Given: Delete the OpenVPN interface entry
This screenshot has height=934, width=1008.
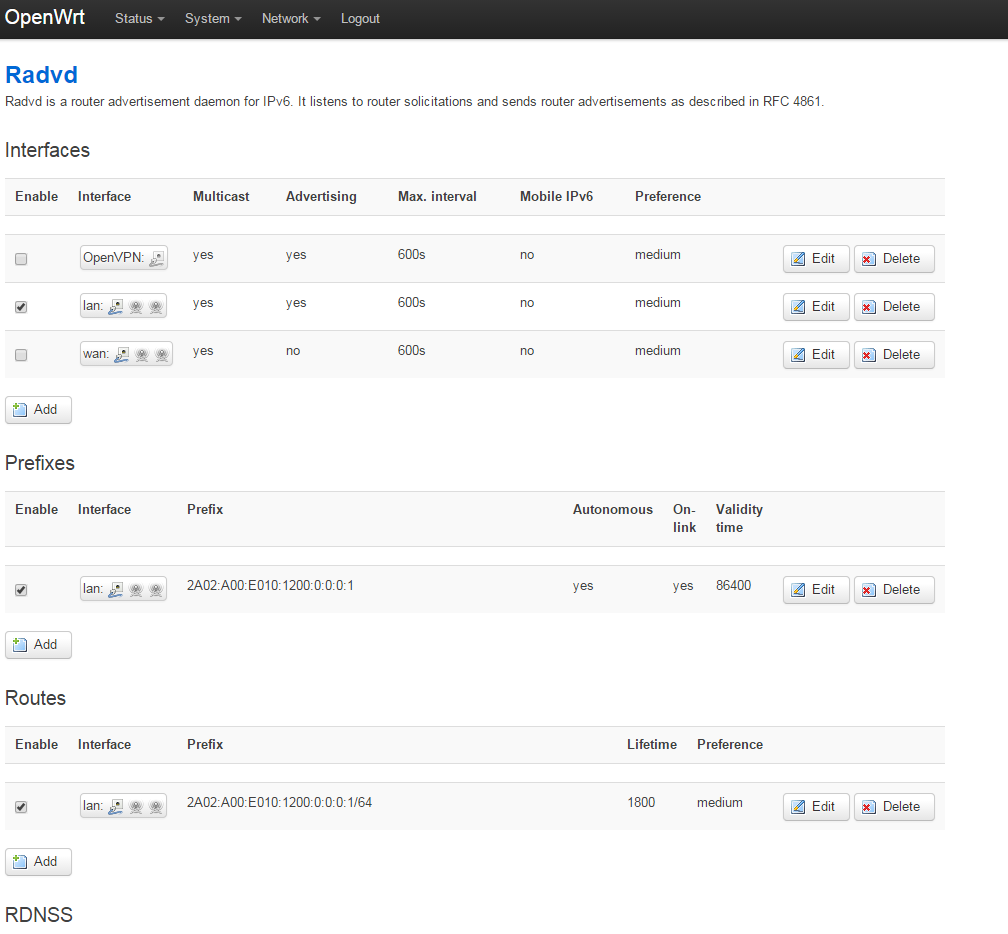Looking at the screenshot, I should 893,258.
